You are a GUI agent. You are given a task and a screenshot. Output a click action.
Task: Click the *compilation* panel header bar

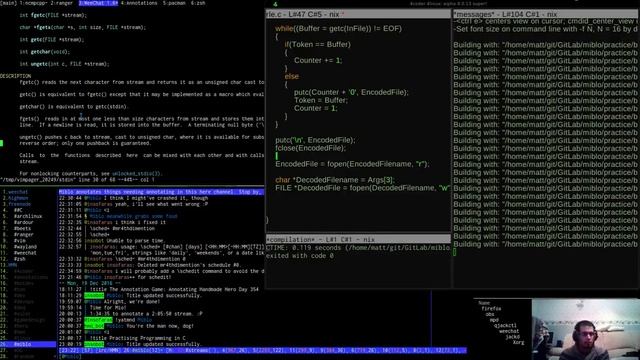click(x=358, y=240)
